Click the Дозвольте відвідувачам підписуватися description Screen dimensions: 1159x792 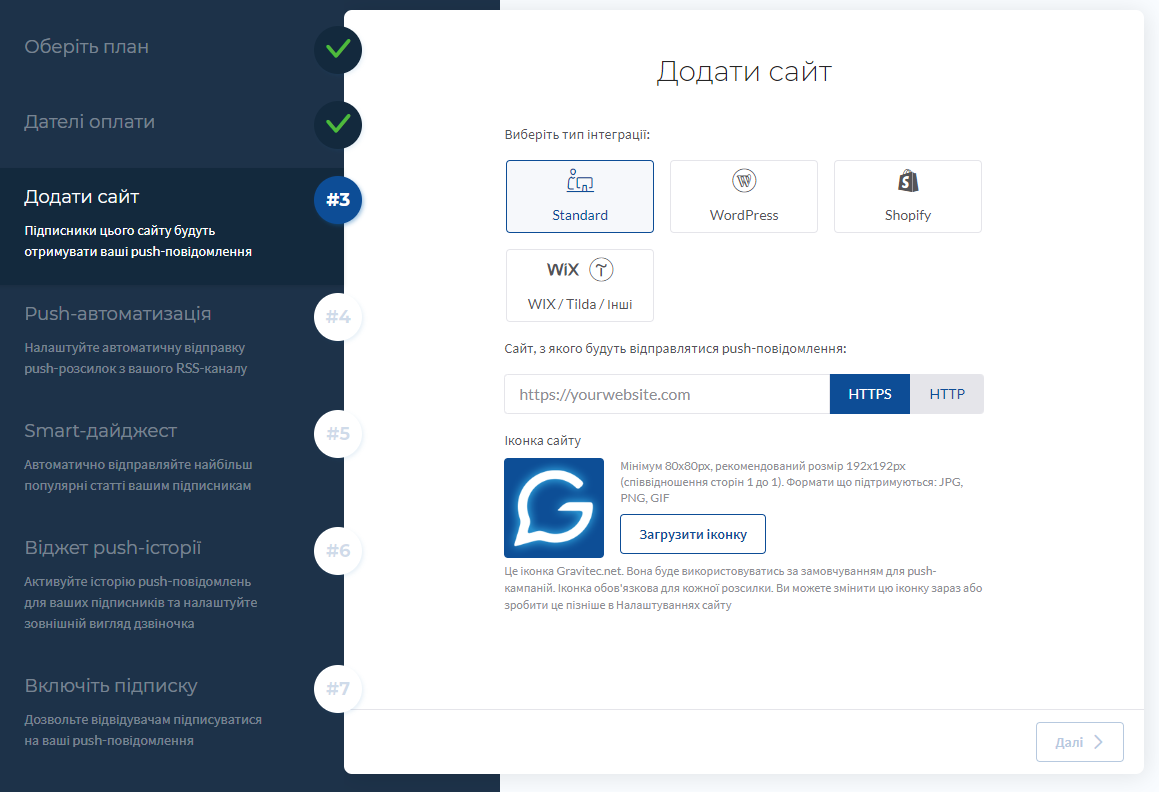pyautogui.click(x=143, y=730)
